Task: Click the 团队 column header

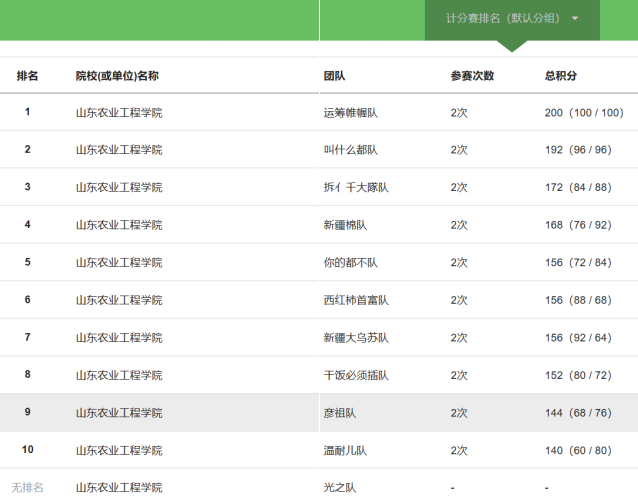Action: click(x=334, y=76)
